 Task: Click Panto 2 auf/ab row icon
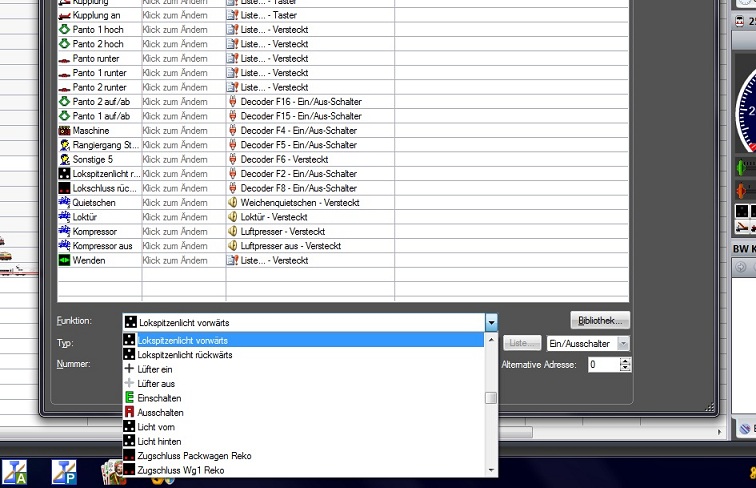pos(65,102)
